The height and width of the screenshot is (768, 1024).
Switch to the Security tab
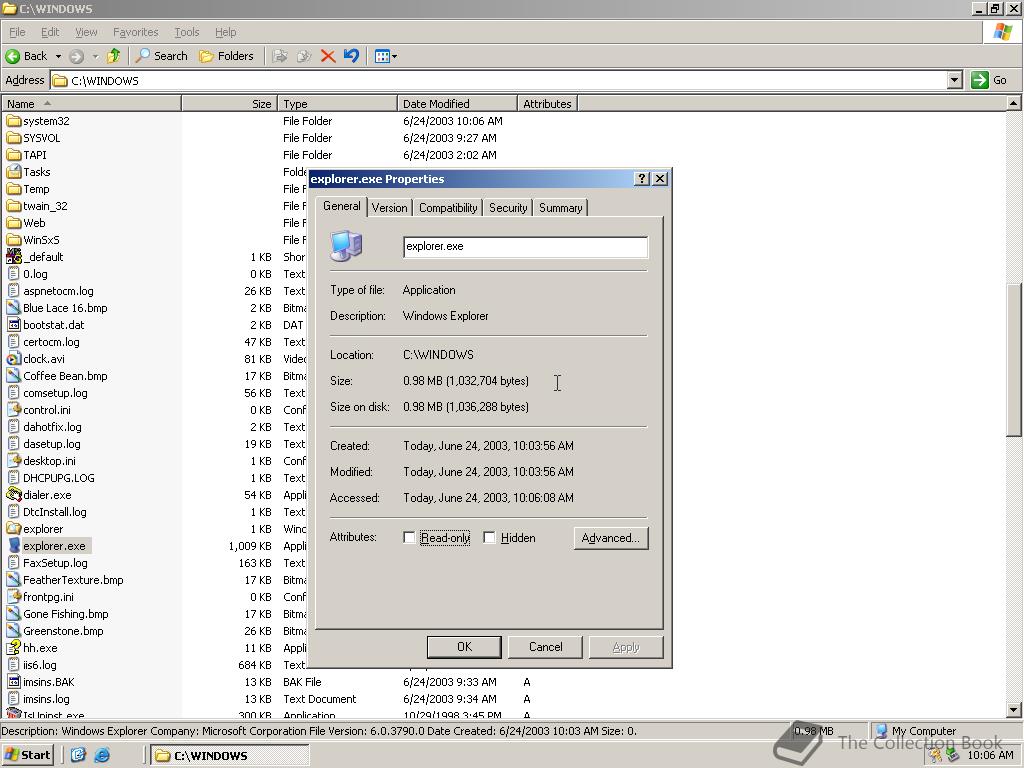click(x=508, y=208)
